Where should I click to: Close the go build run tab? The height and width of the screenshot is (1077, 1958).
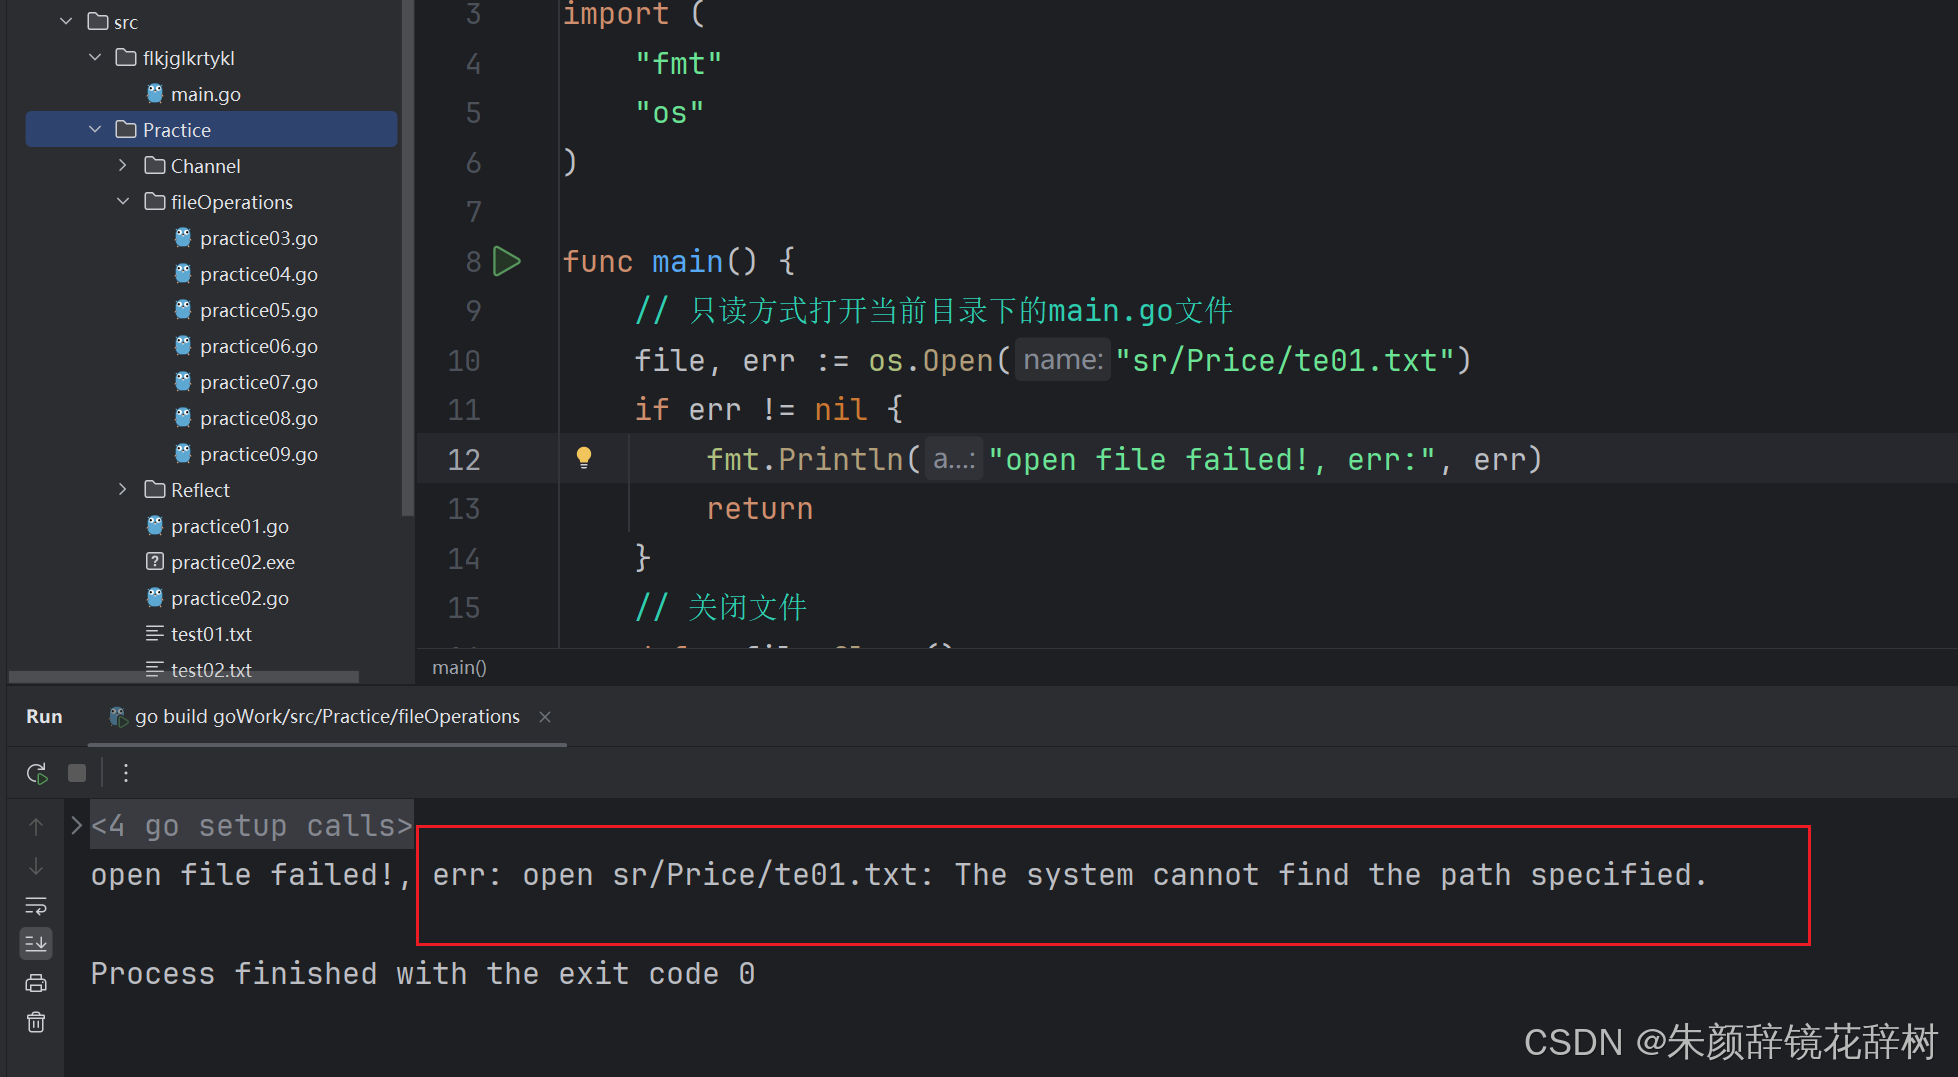coord(545,717)
